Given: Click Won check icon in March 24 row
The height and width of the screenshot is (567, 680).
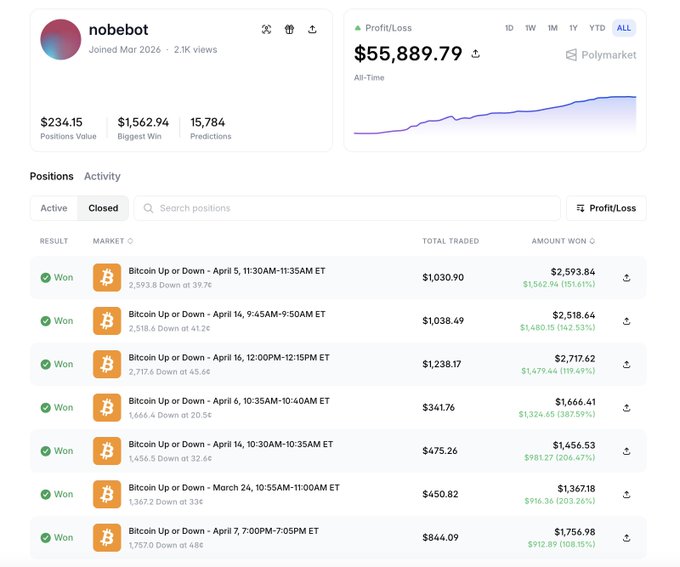Looking at the screenshot, I should (x=46, y=495).
